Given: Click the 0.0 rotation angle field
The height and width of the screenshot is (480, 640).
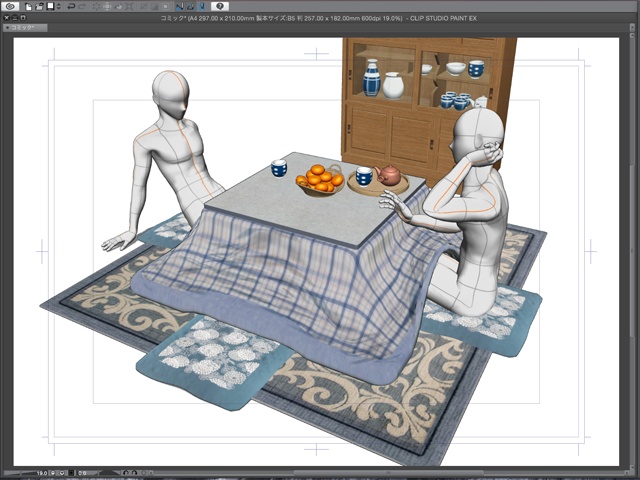Looking at the screenshot, I should pyautogui.click(x=82, y=473).
